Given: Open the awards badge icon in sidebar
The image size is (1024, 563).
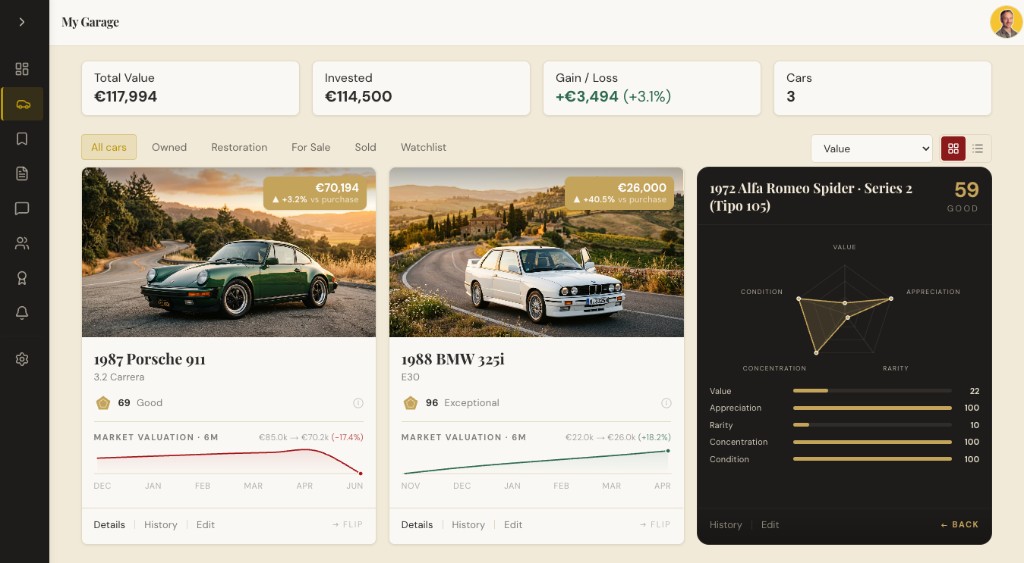Looking at the screenshot, I should 22,278.
